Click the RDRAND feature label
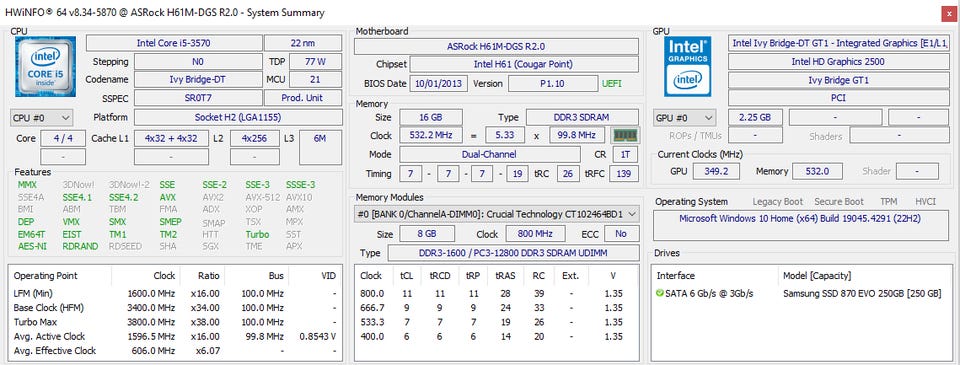This screenshot has height=365, width=960. [x=80, y=246]
